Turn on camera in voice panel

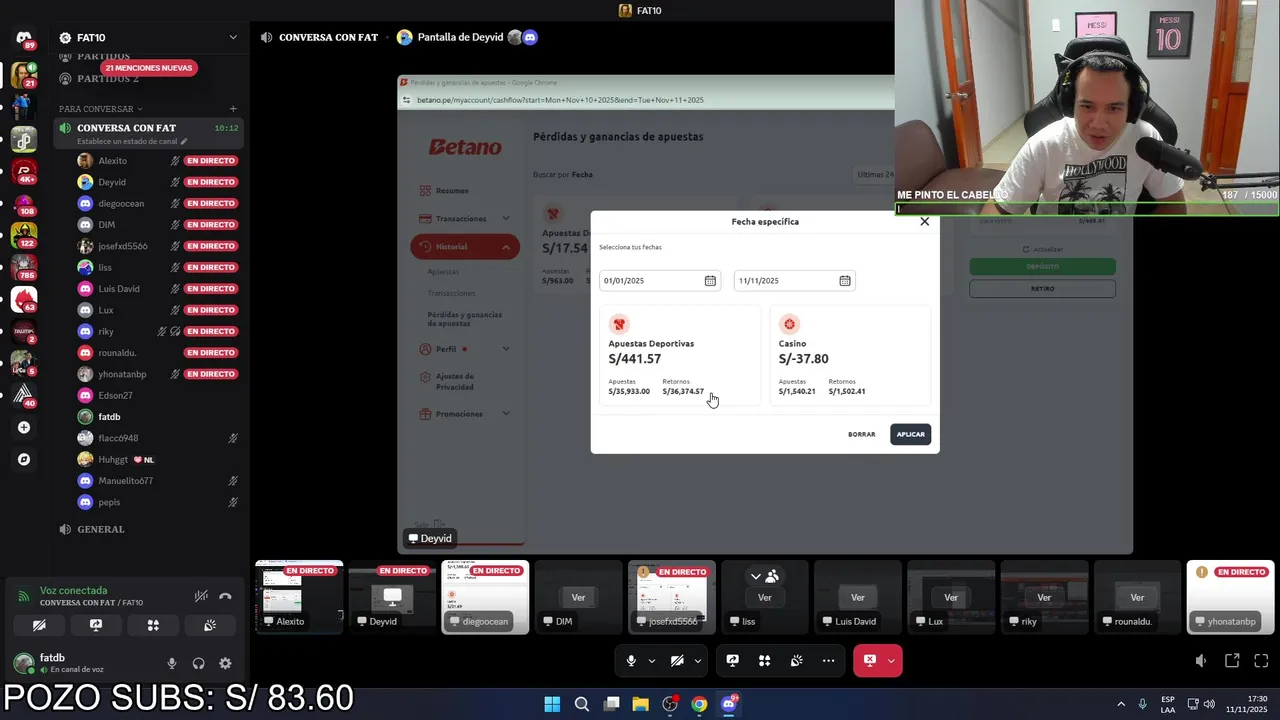click(39, 625)
